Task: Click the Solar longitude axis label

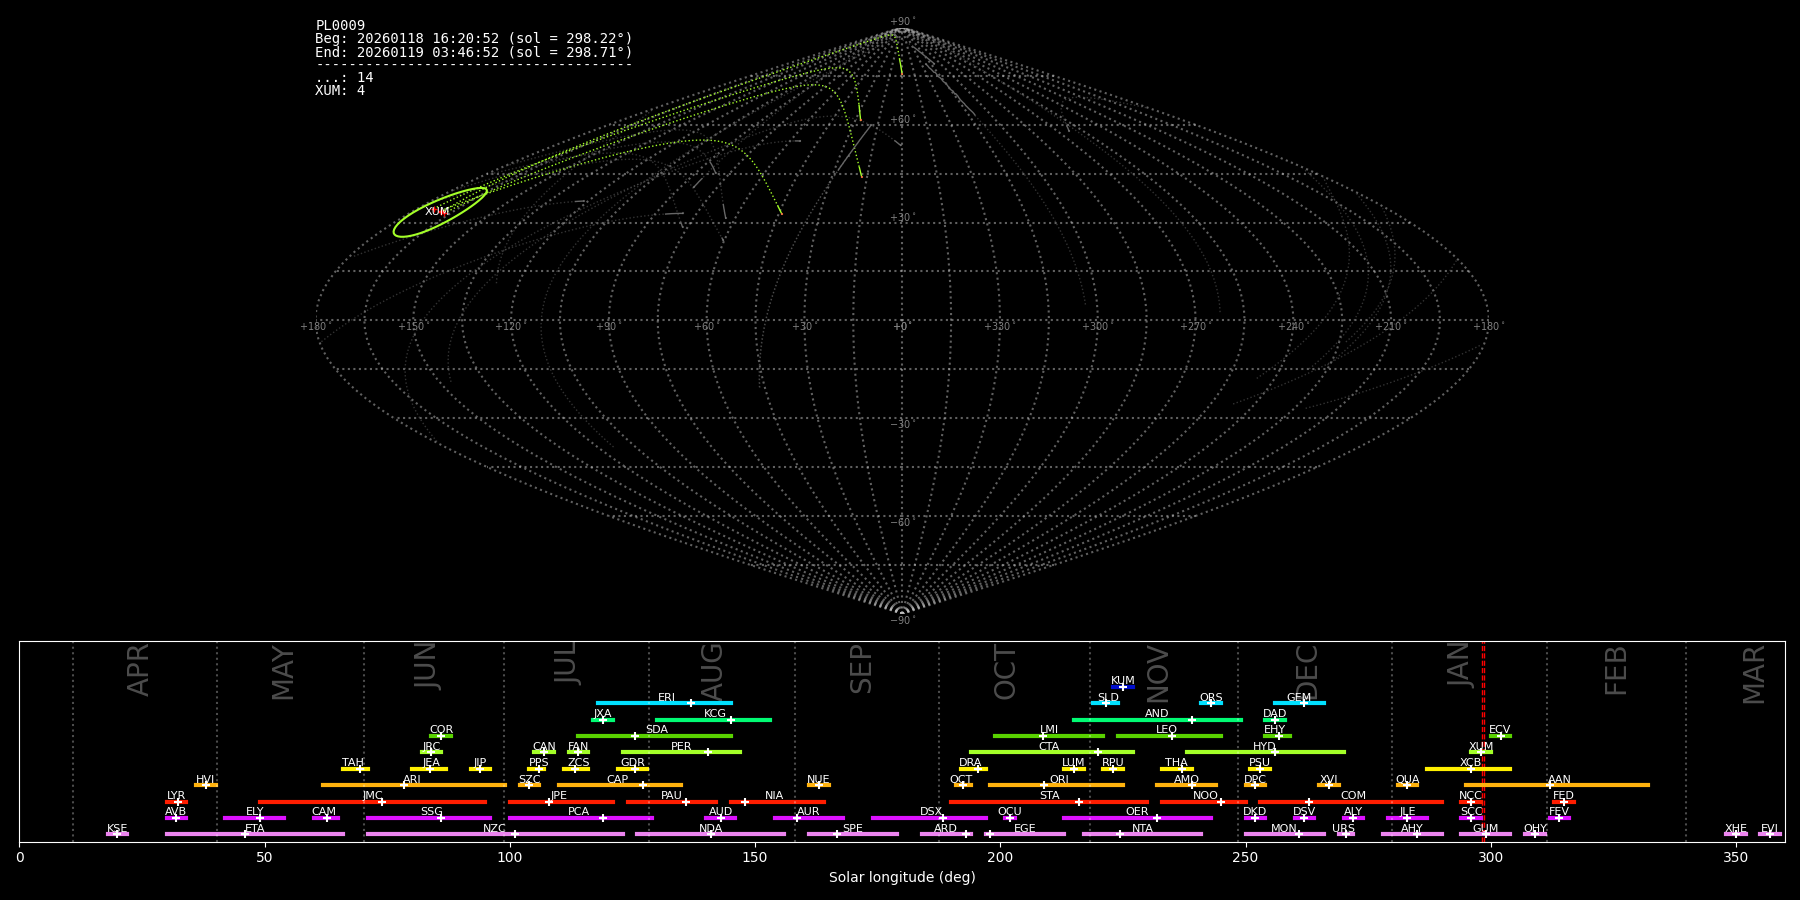Action: 901,877
